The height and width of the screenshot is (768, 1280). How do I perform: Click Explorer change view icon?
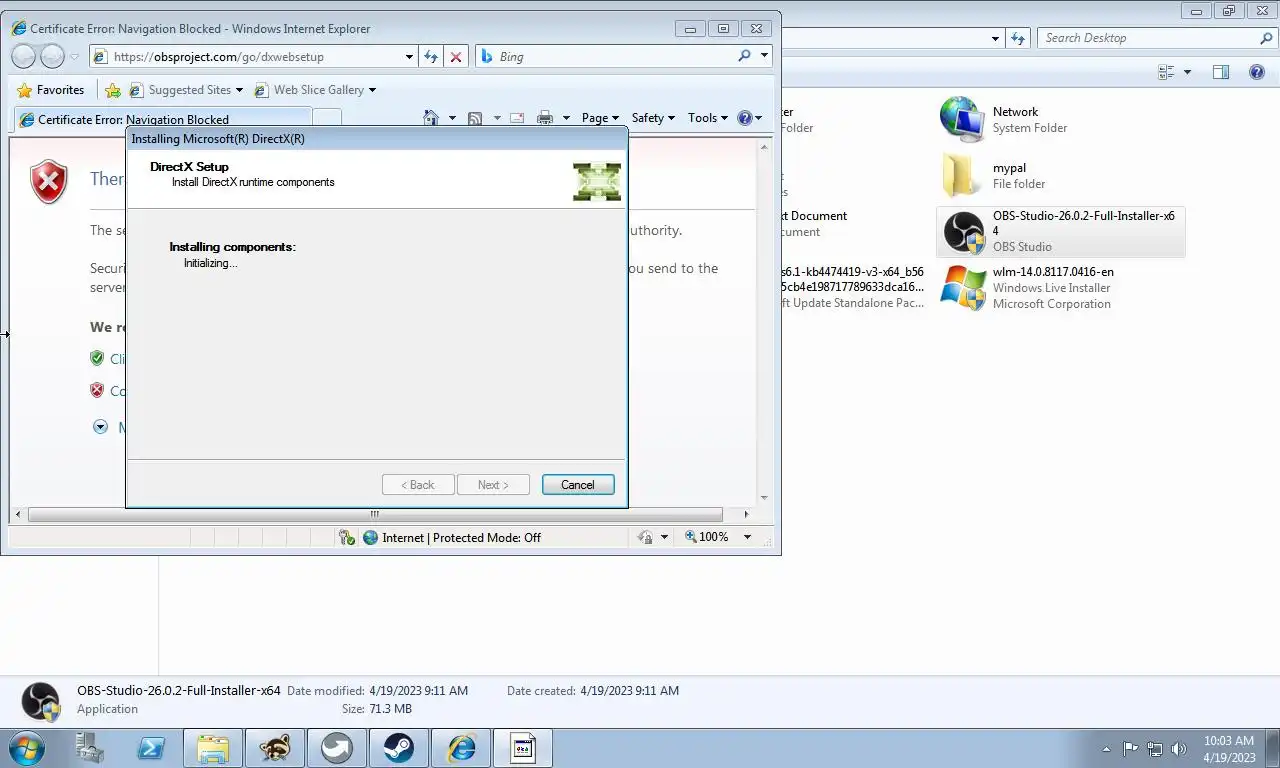point(1166,72)
